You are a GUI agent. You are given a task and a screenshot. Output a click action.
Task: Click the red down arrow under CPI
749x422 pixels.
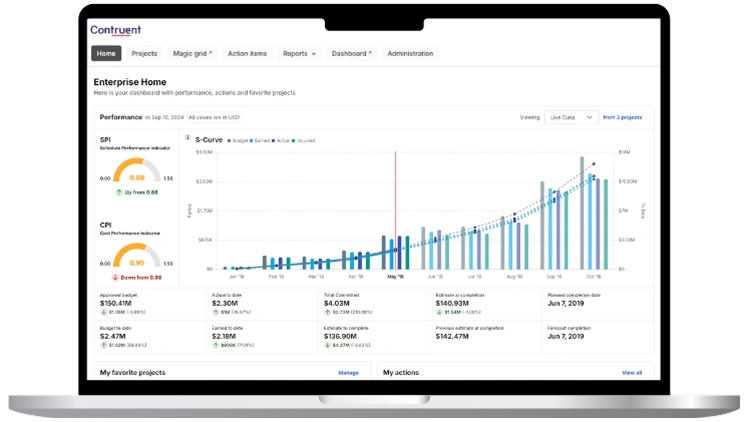pos(118,277)
